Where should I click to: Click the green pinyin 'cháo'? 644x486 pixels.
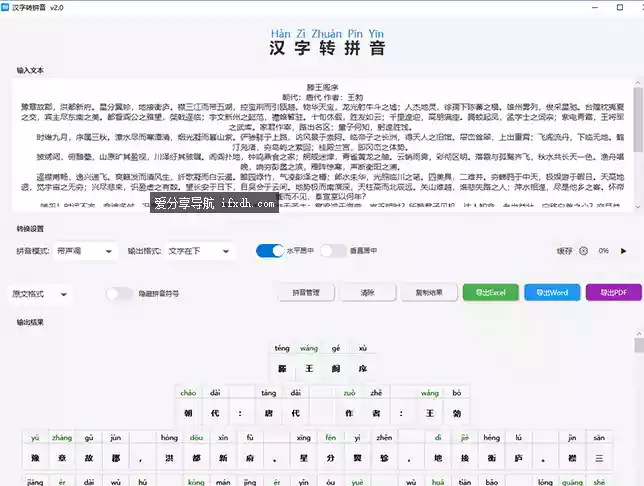[x=188, y=393]
